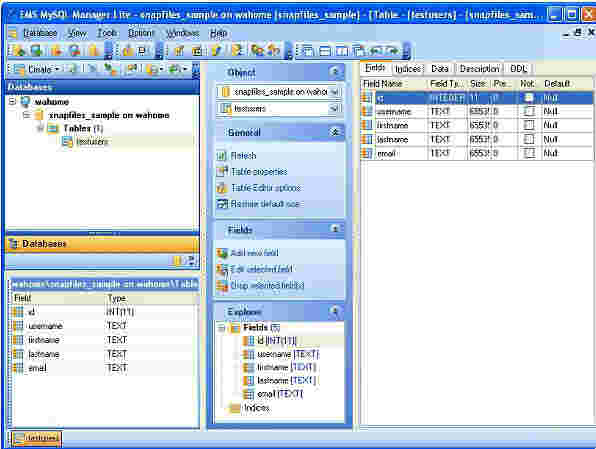Click the pencil SQL editor toolbar icon

click(x=217, y=51)
